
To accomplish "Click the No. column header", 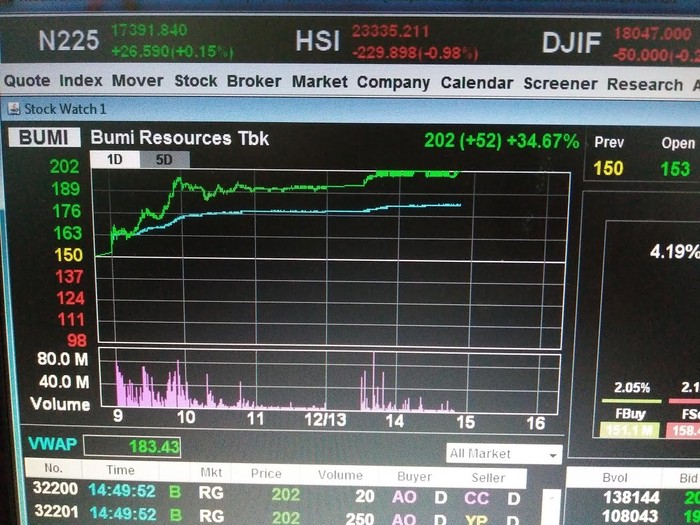I will (53, 468).
